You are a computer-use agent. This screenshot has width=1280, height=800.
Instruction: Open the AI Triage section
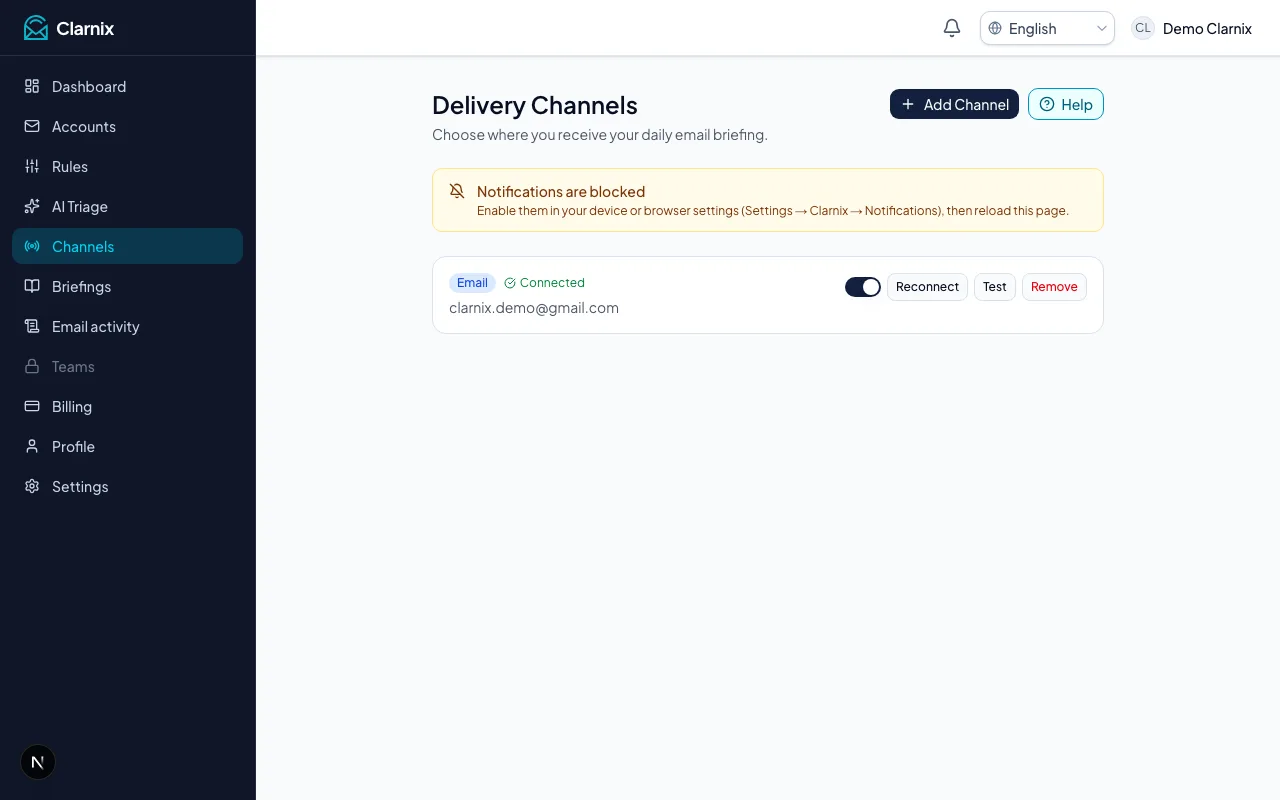[127, 206]
